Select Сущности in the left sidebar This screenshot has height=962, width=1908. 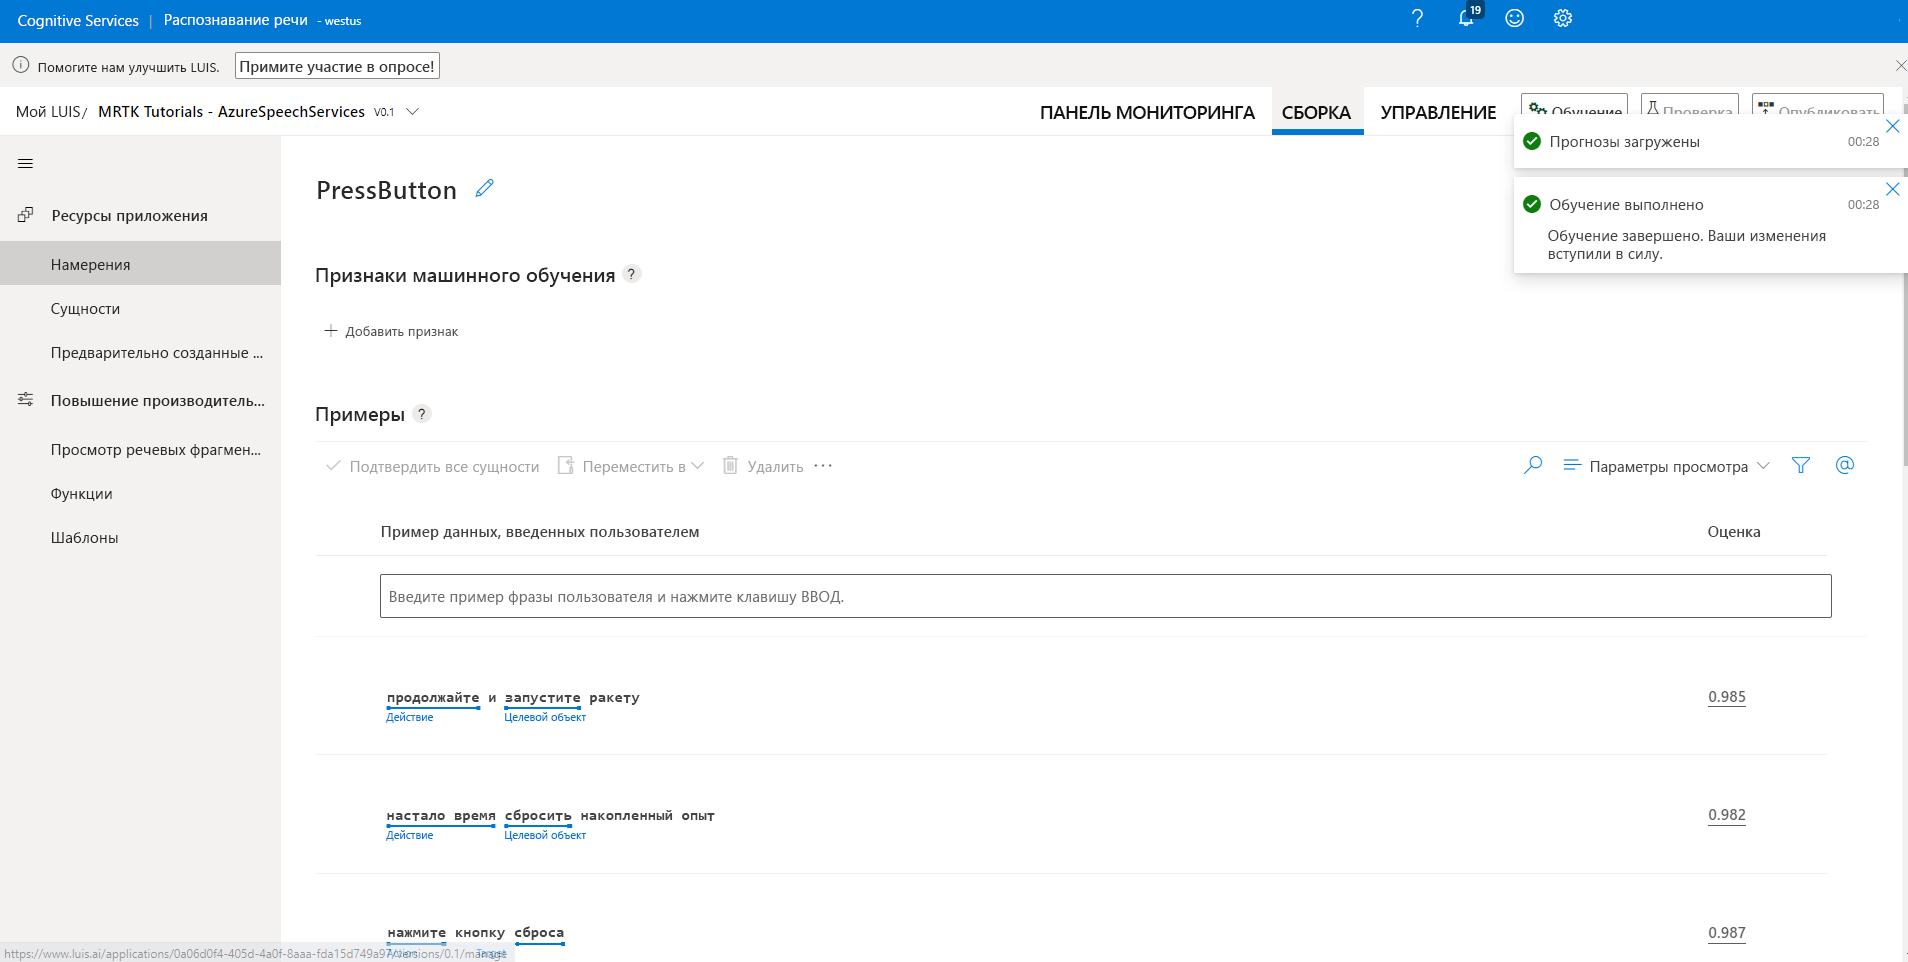tap(86, 308)
